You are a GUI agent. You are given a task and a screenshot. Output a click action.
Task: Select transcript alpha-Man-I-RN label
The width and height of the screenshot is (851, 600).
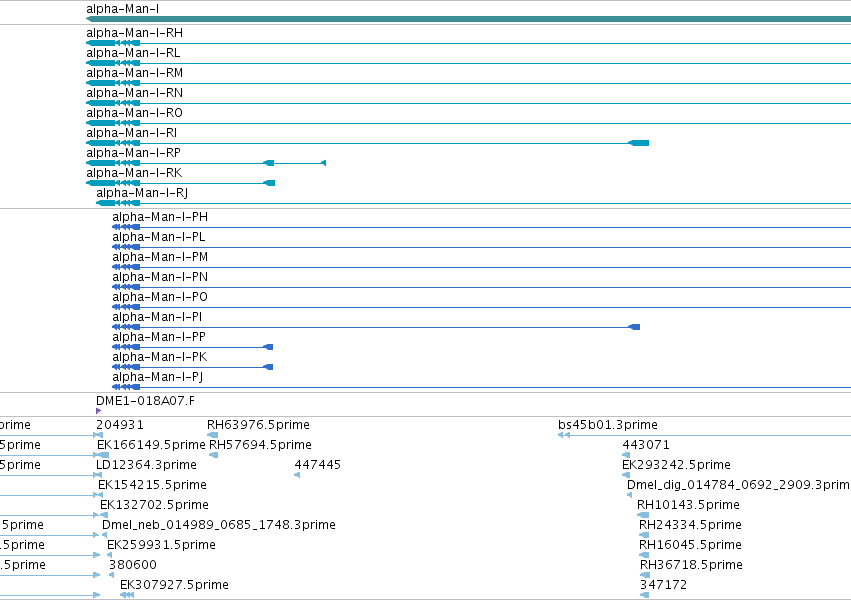click(x=135, y=93)
